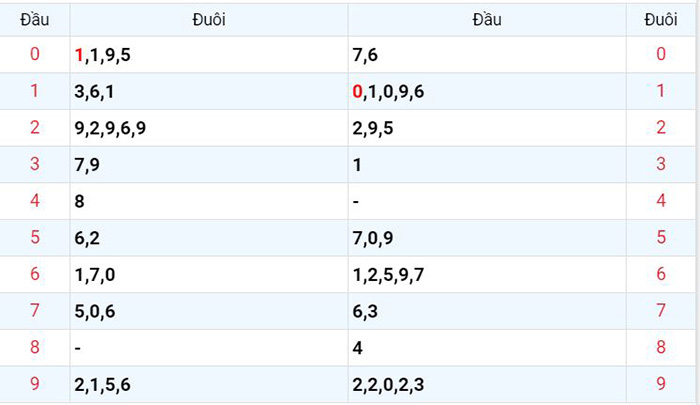Viewport: 700px width, 405px height.
Task: Click the cell showing 7,6
Action: pyautogui.click(x=487, y=54)
